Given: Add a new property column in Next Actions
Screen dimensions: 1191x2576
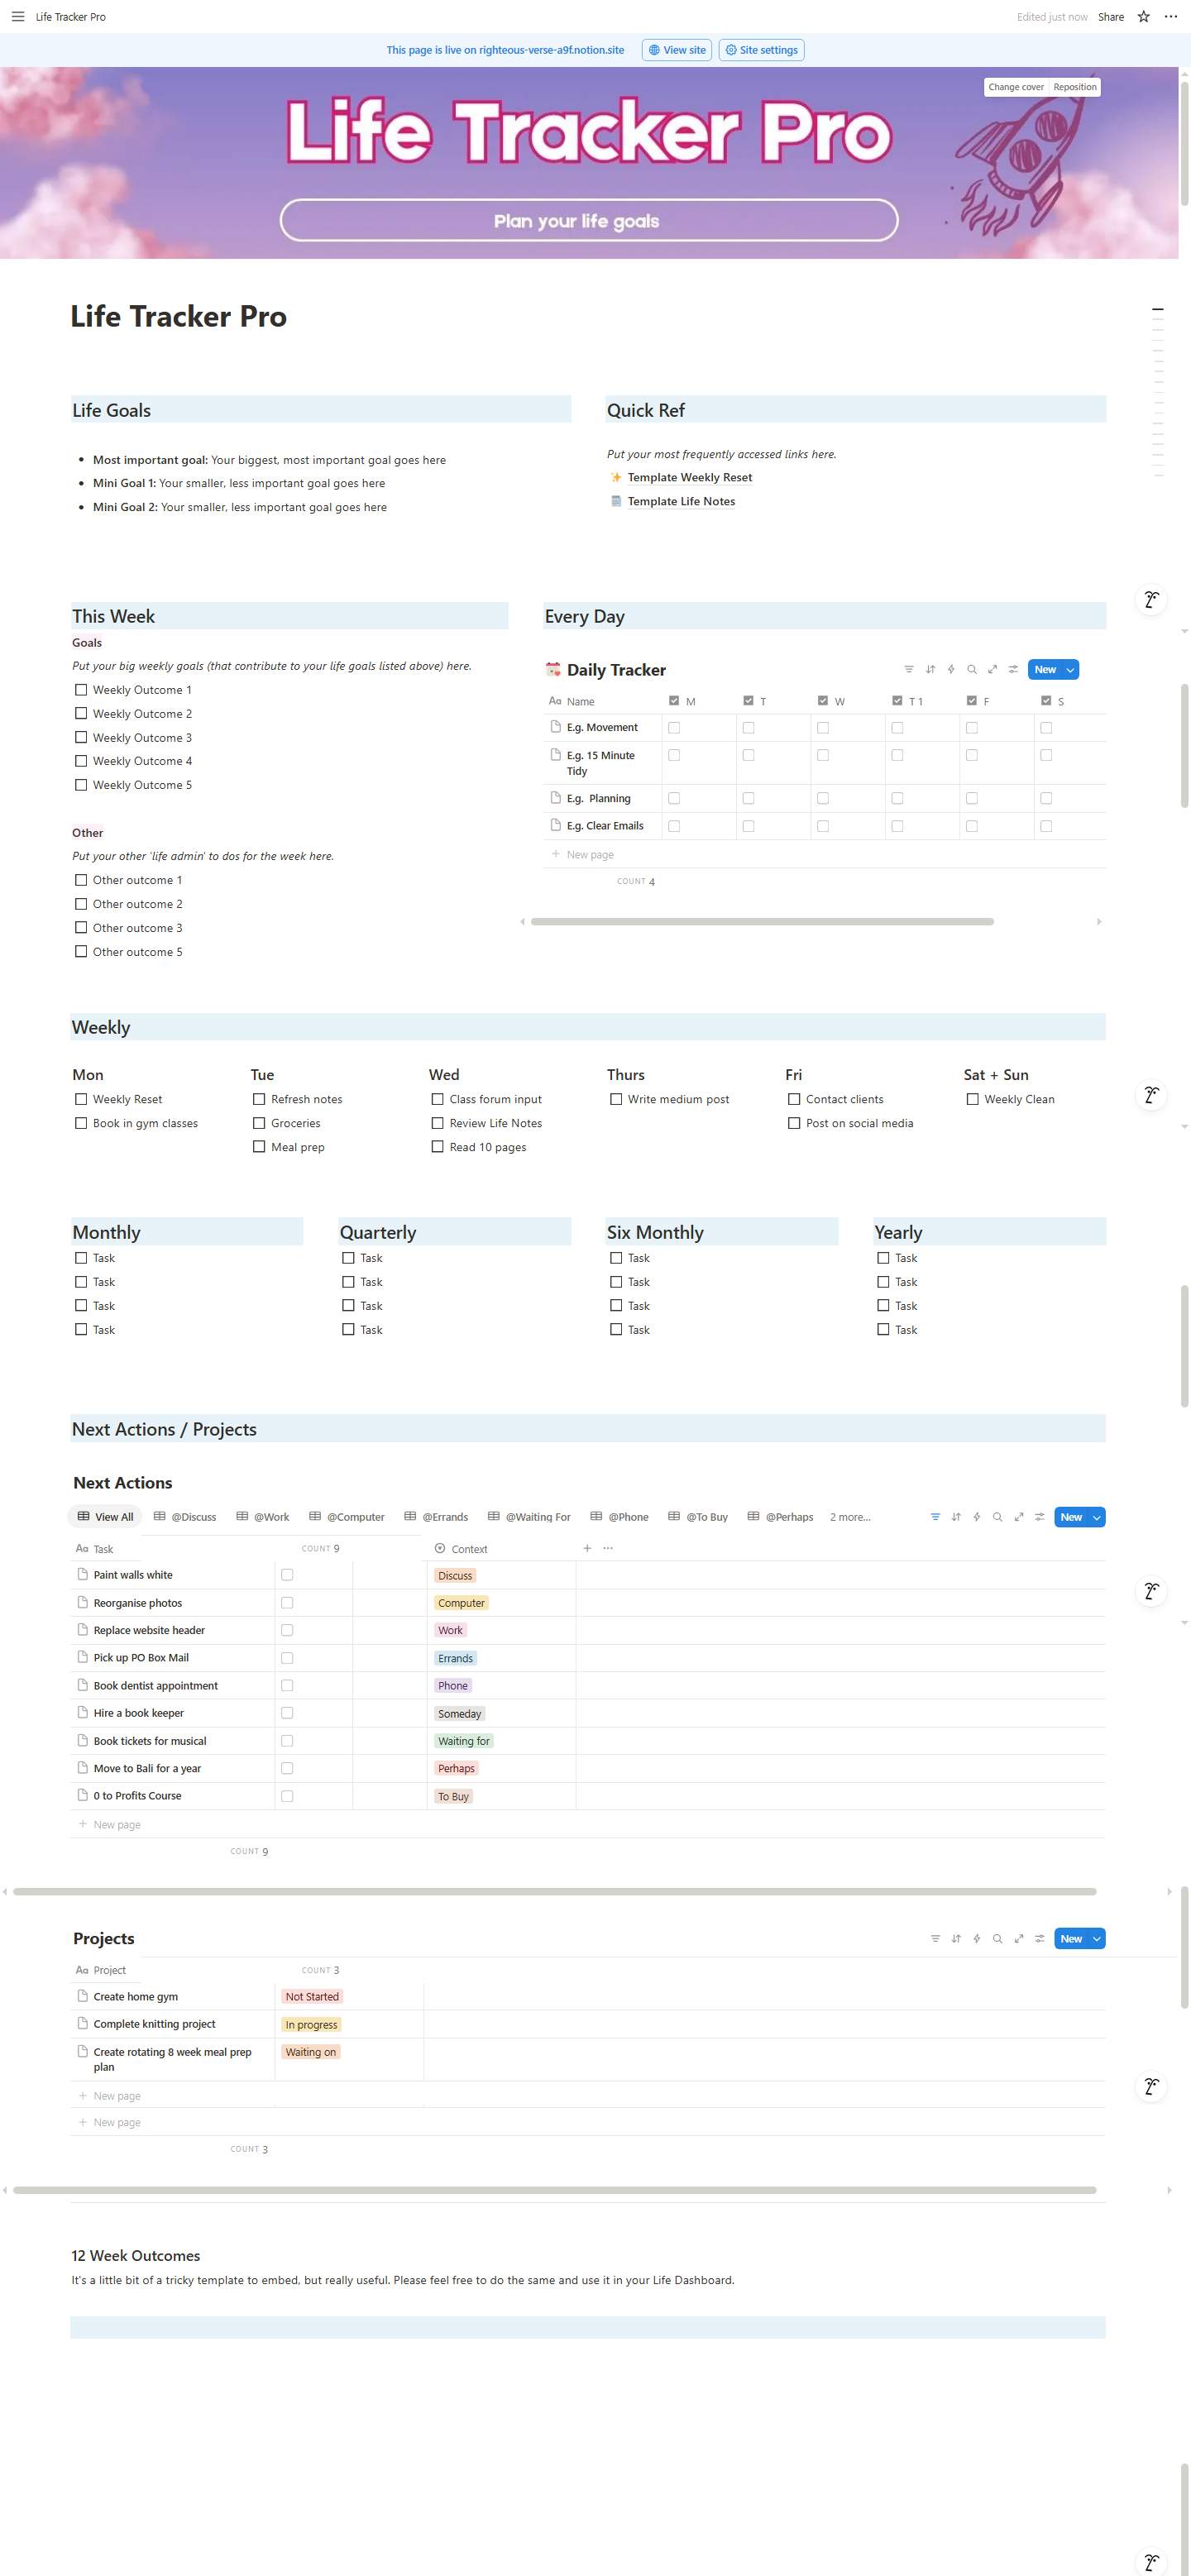Looking at the screenshot, I should pos(587,1548).
